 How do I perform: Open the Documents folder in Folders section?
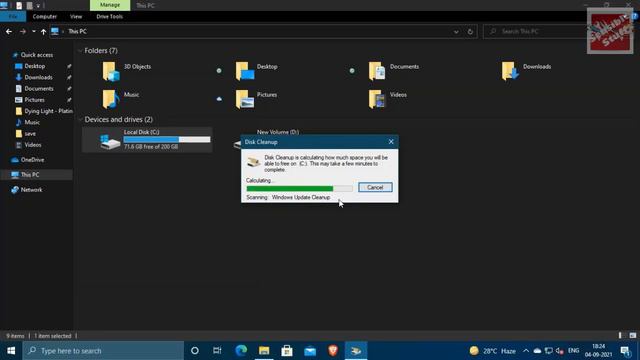click(x=393, y=71)
